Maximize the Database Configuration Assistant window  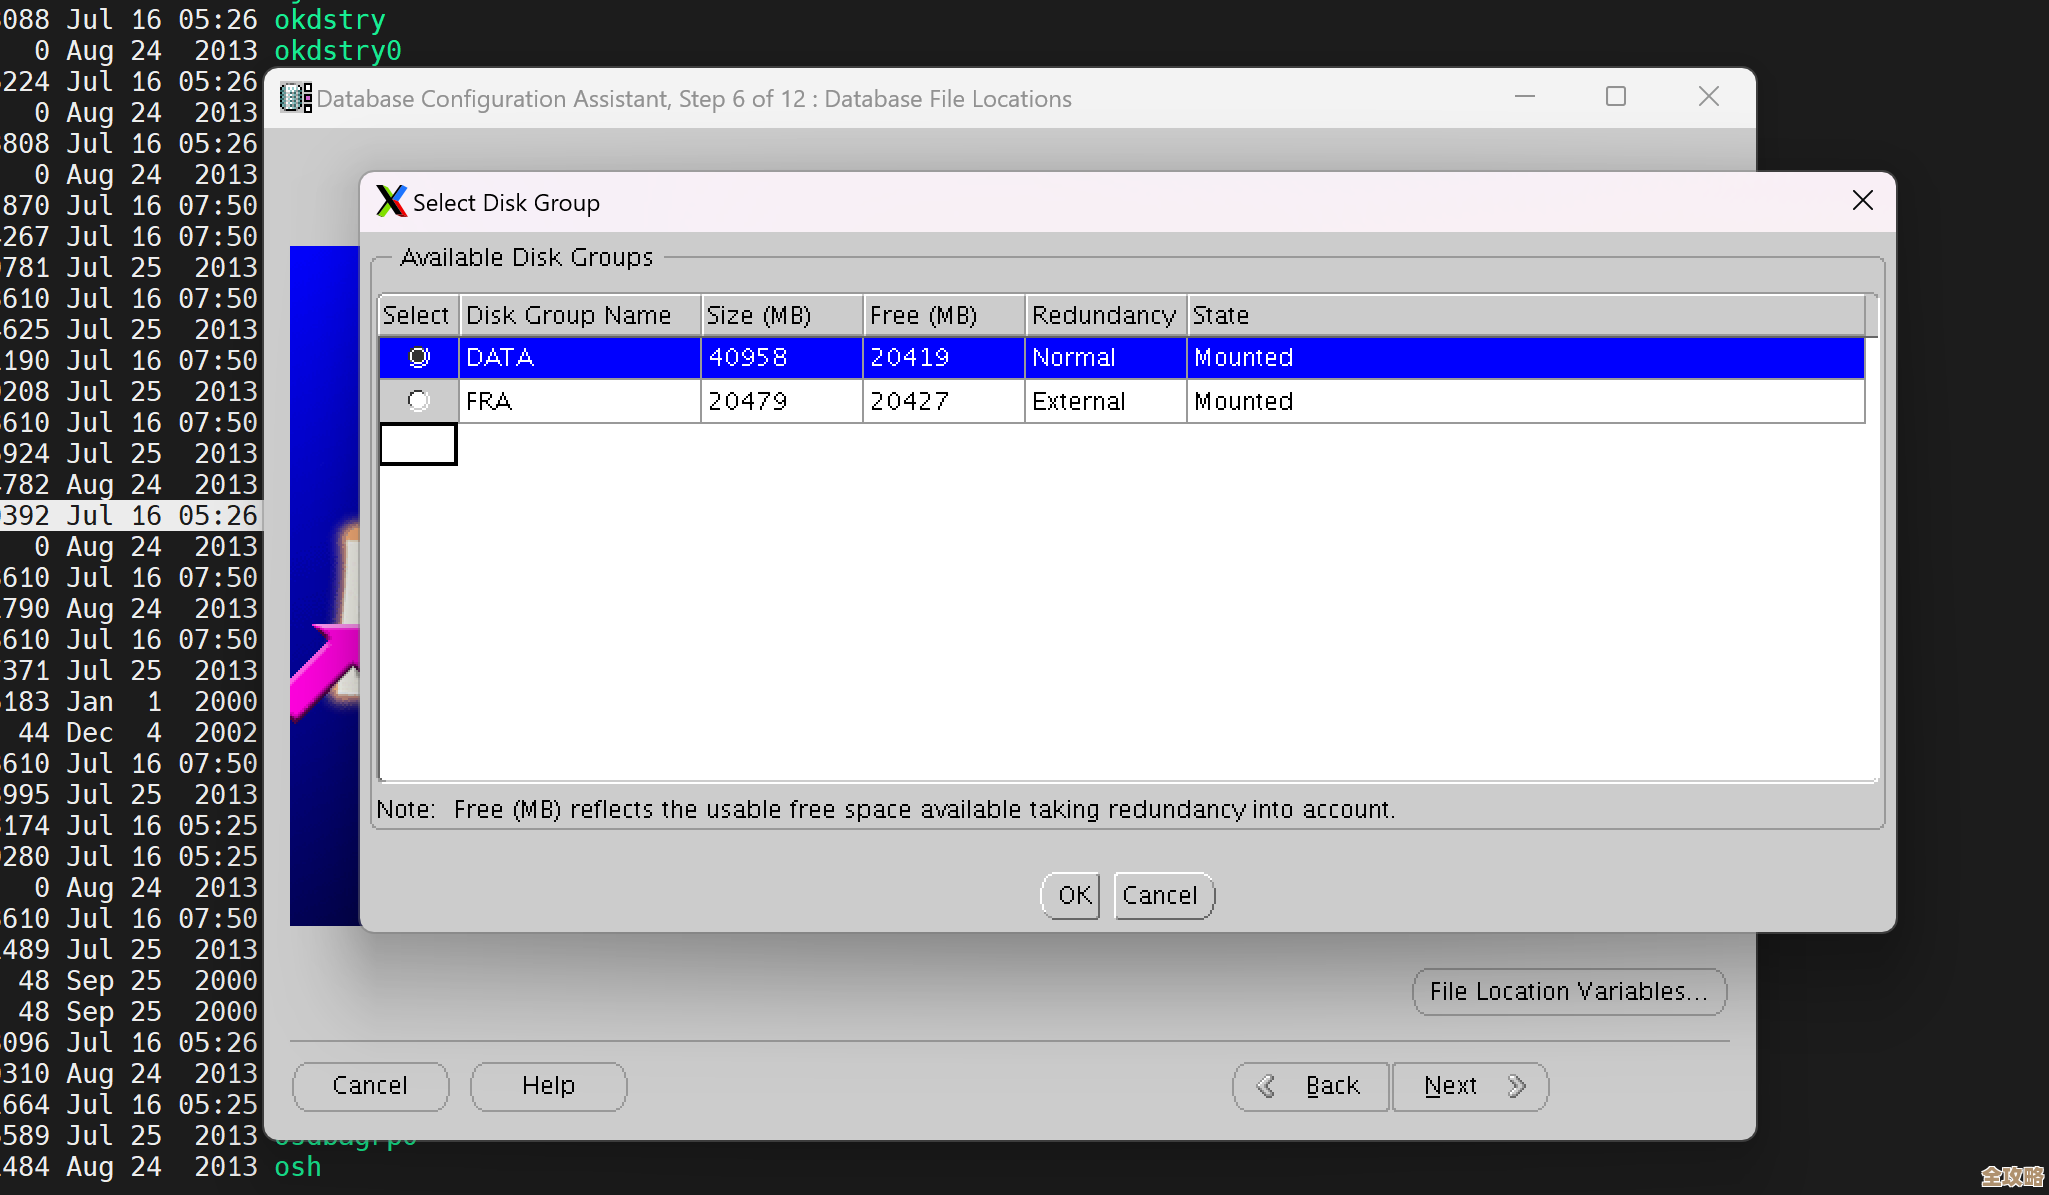(1615, 97)
